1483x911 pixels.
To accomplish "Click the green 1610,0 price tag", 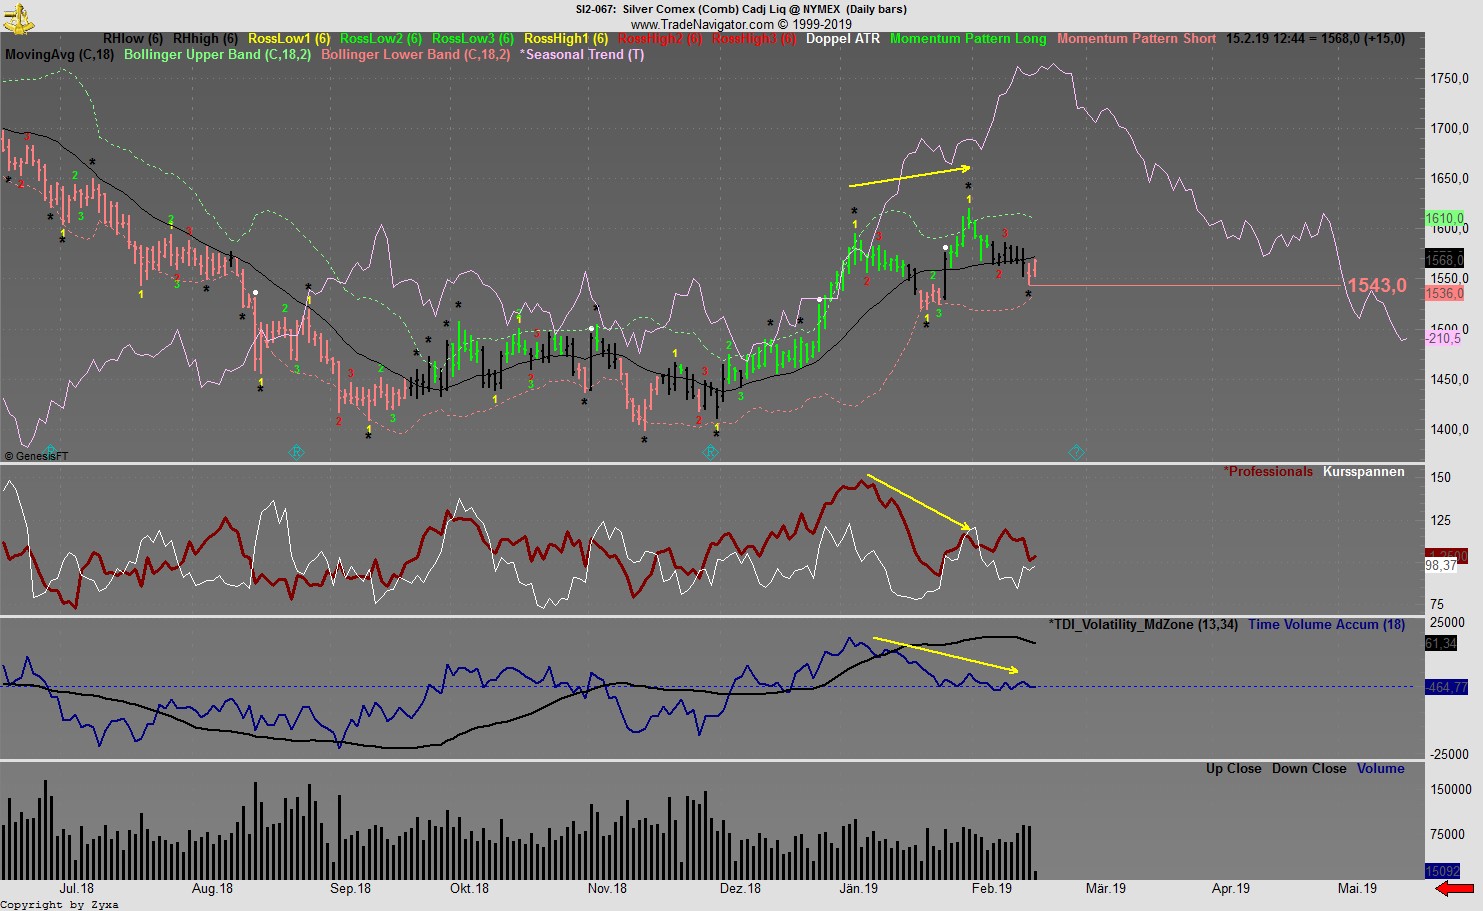I will tap(1445, 219).
